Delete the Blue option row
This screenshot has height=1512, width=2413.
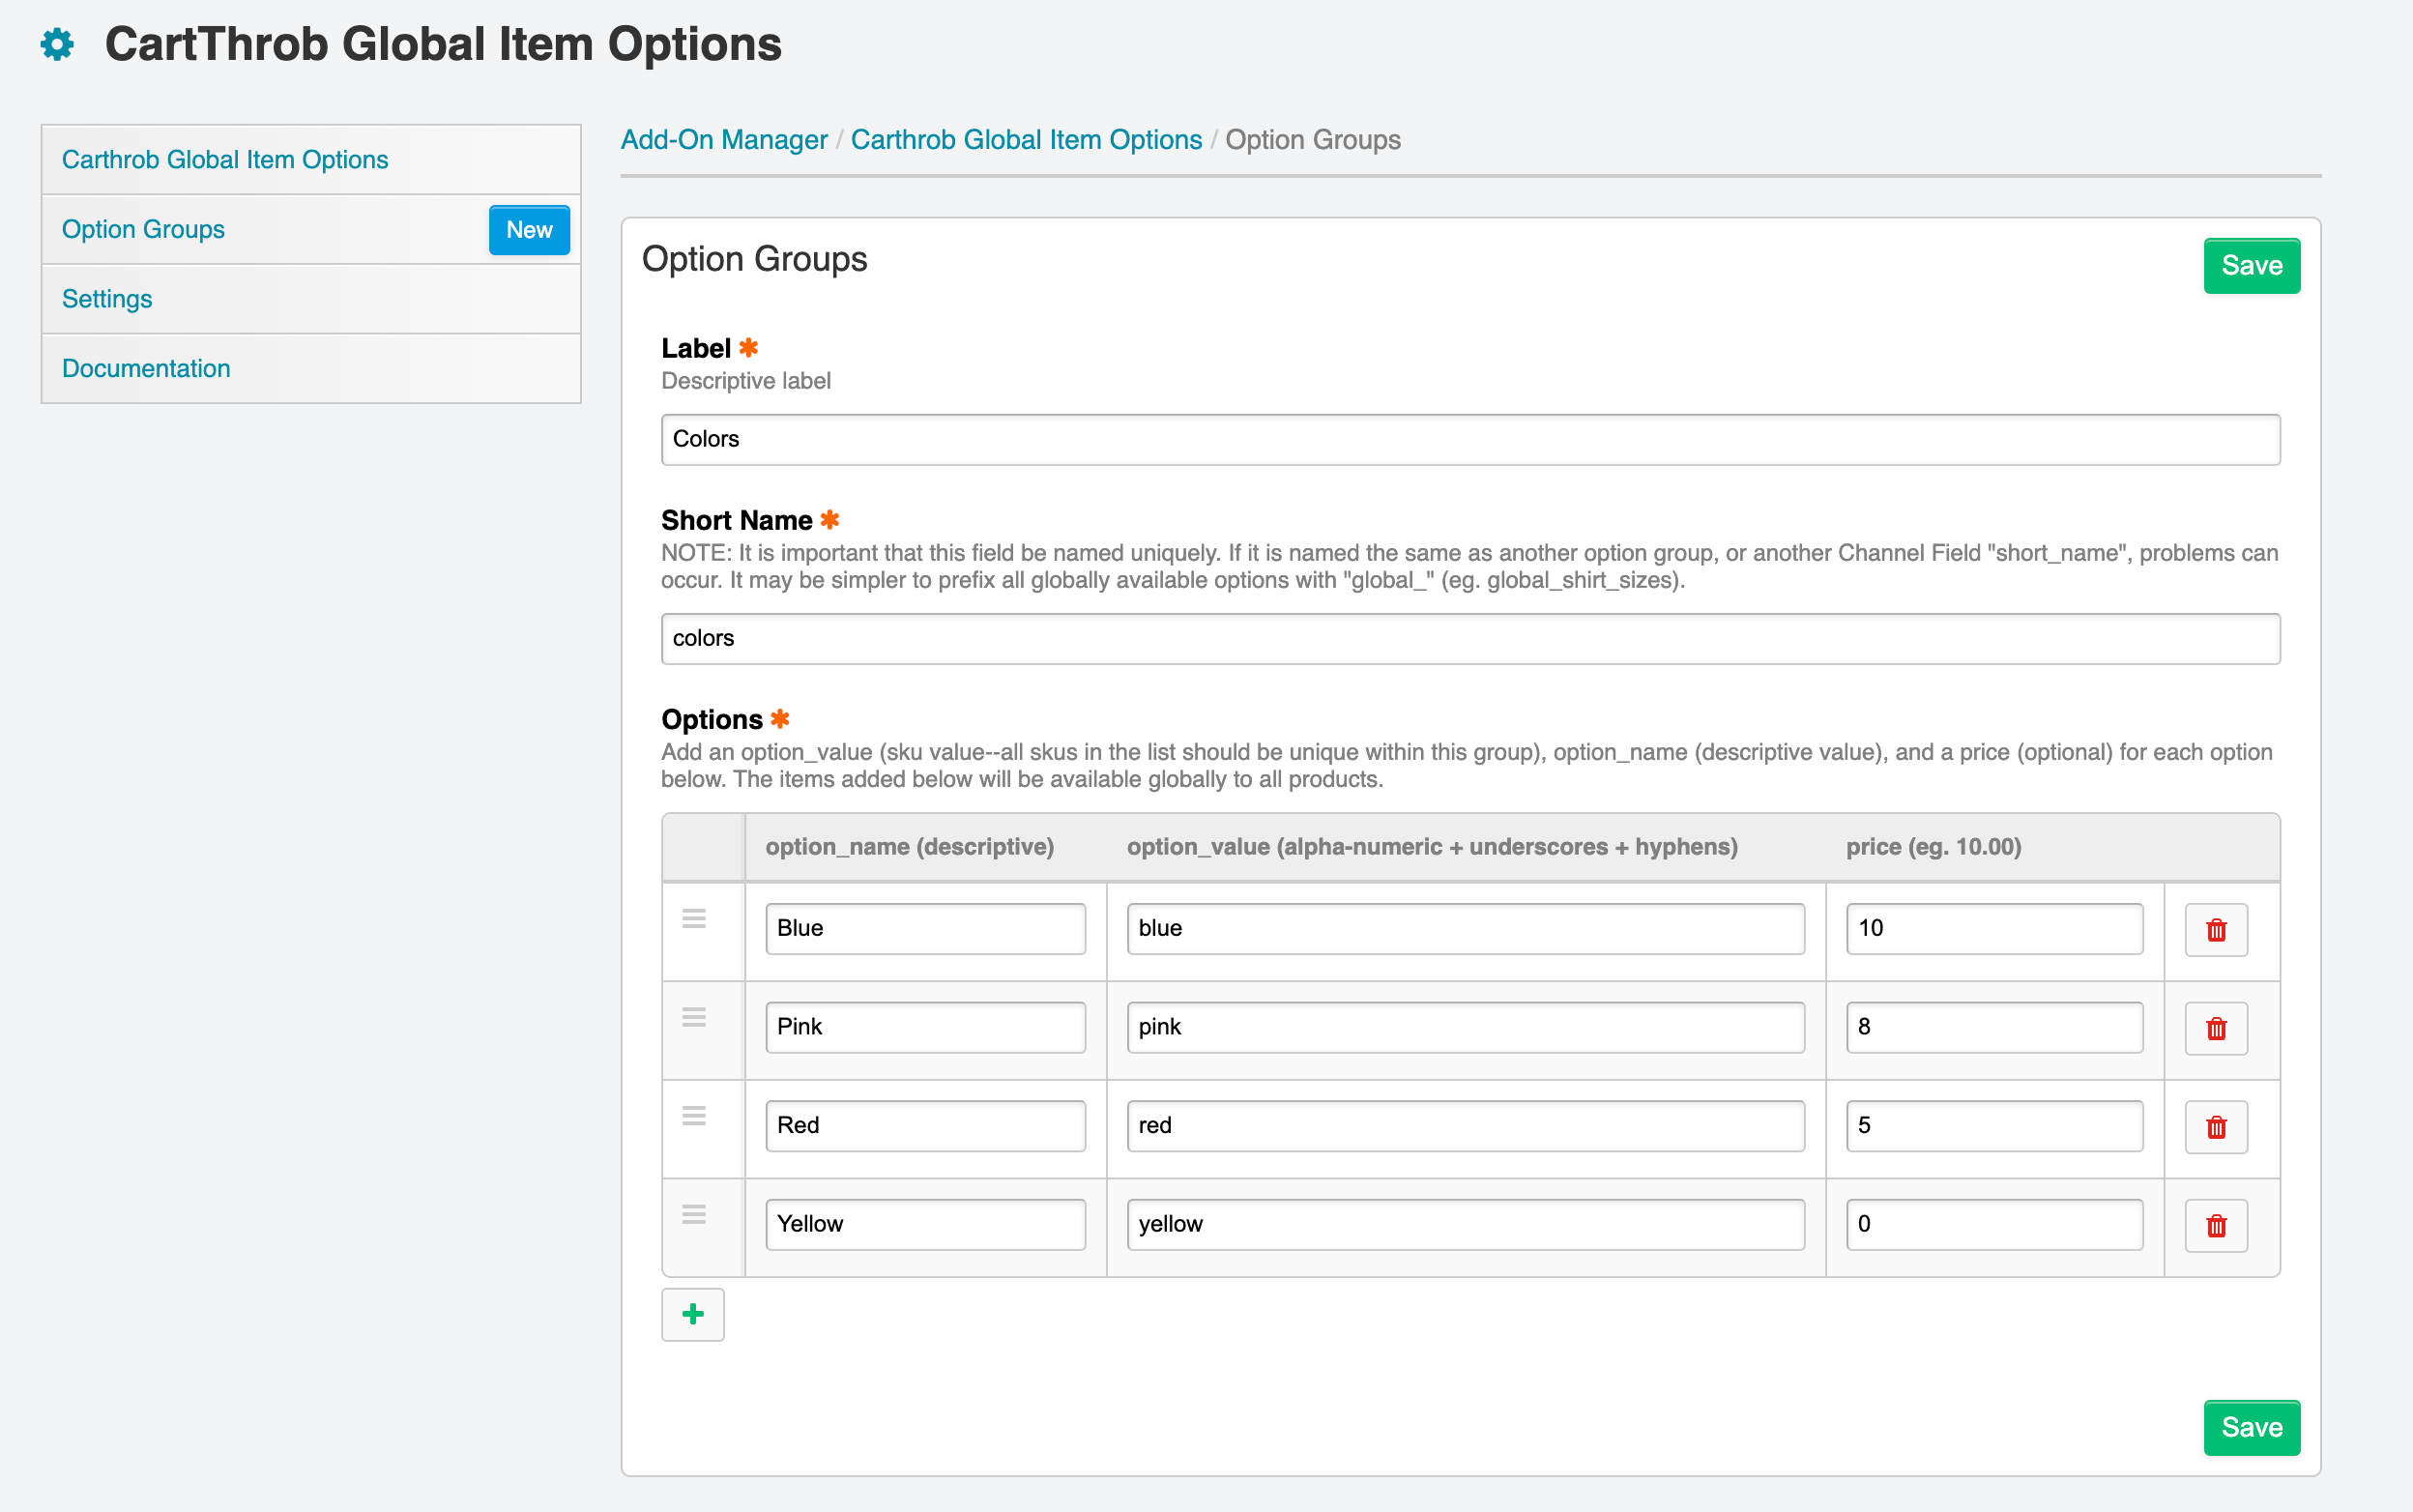[2216, 929]
